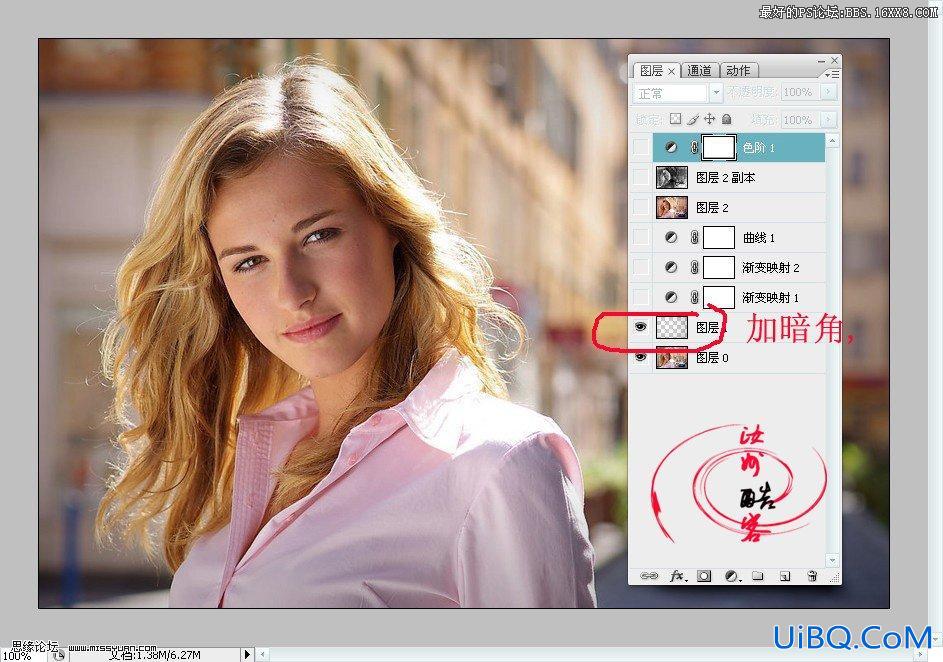Show the 色阶 1 adjustment layer
Screen dimensions: 943x662
641,147
